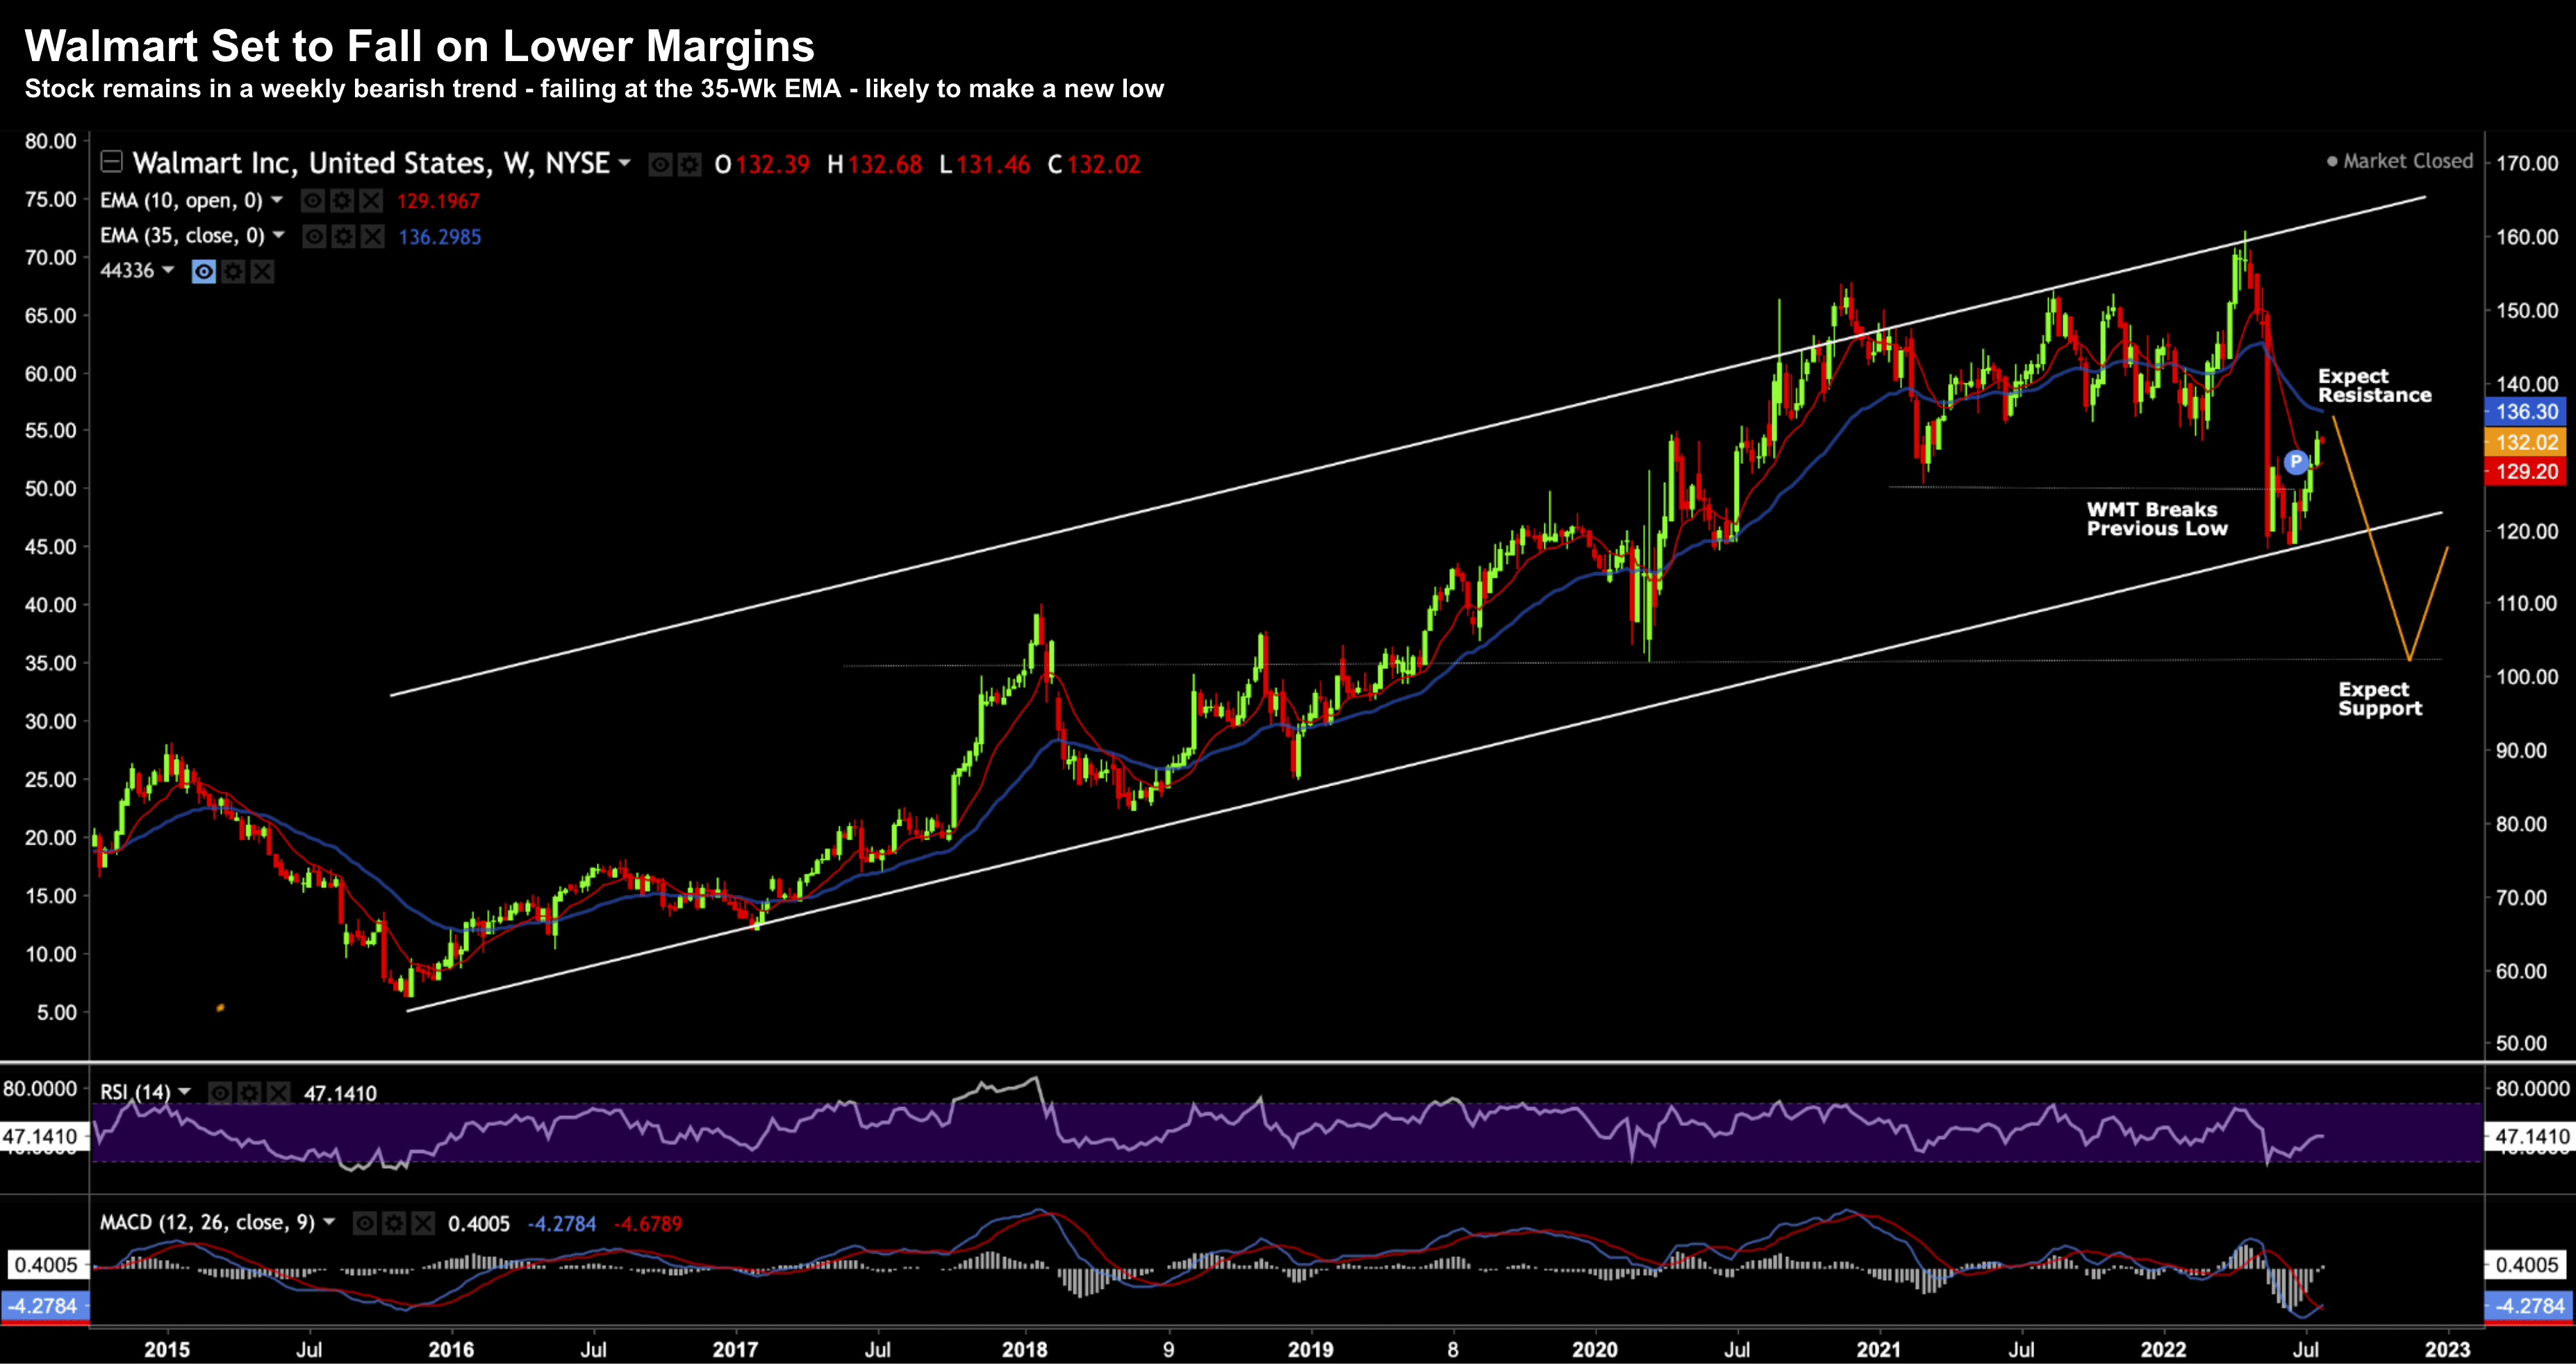Viewport: 2576px width, 1364px height.
Task: Open the EMA (35, close, 0) dropdown
Action: click(279, 235)
